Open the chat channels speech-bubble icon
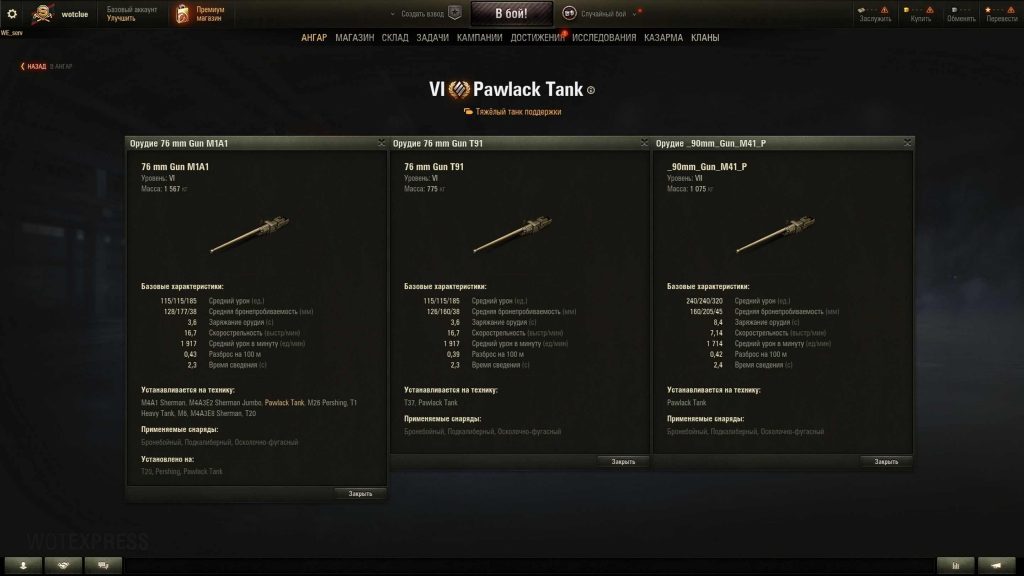 pos(103,566)
